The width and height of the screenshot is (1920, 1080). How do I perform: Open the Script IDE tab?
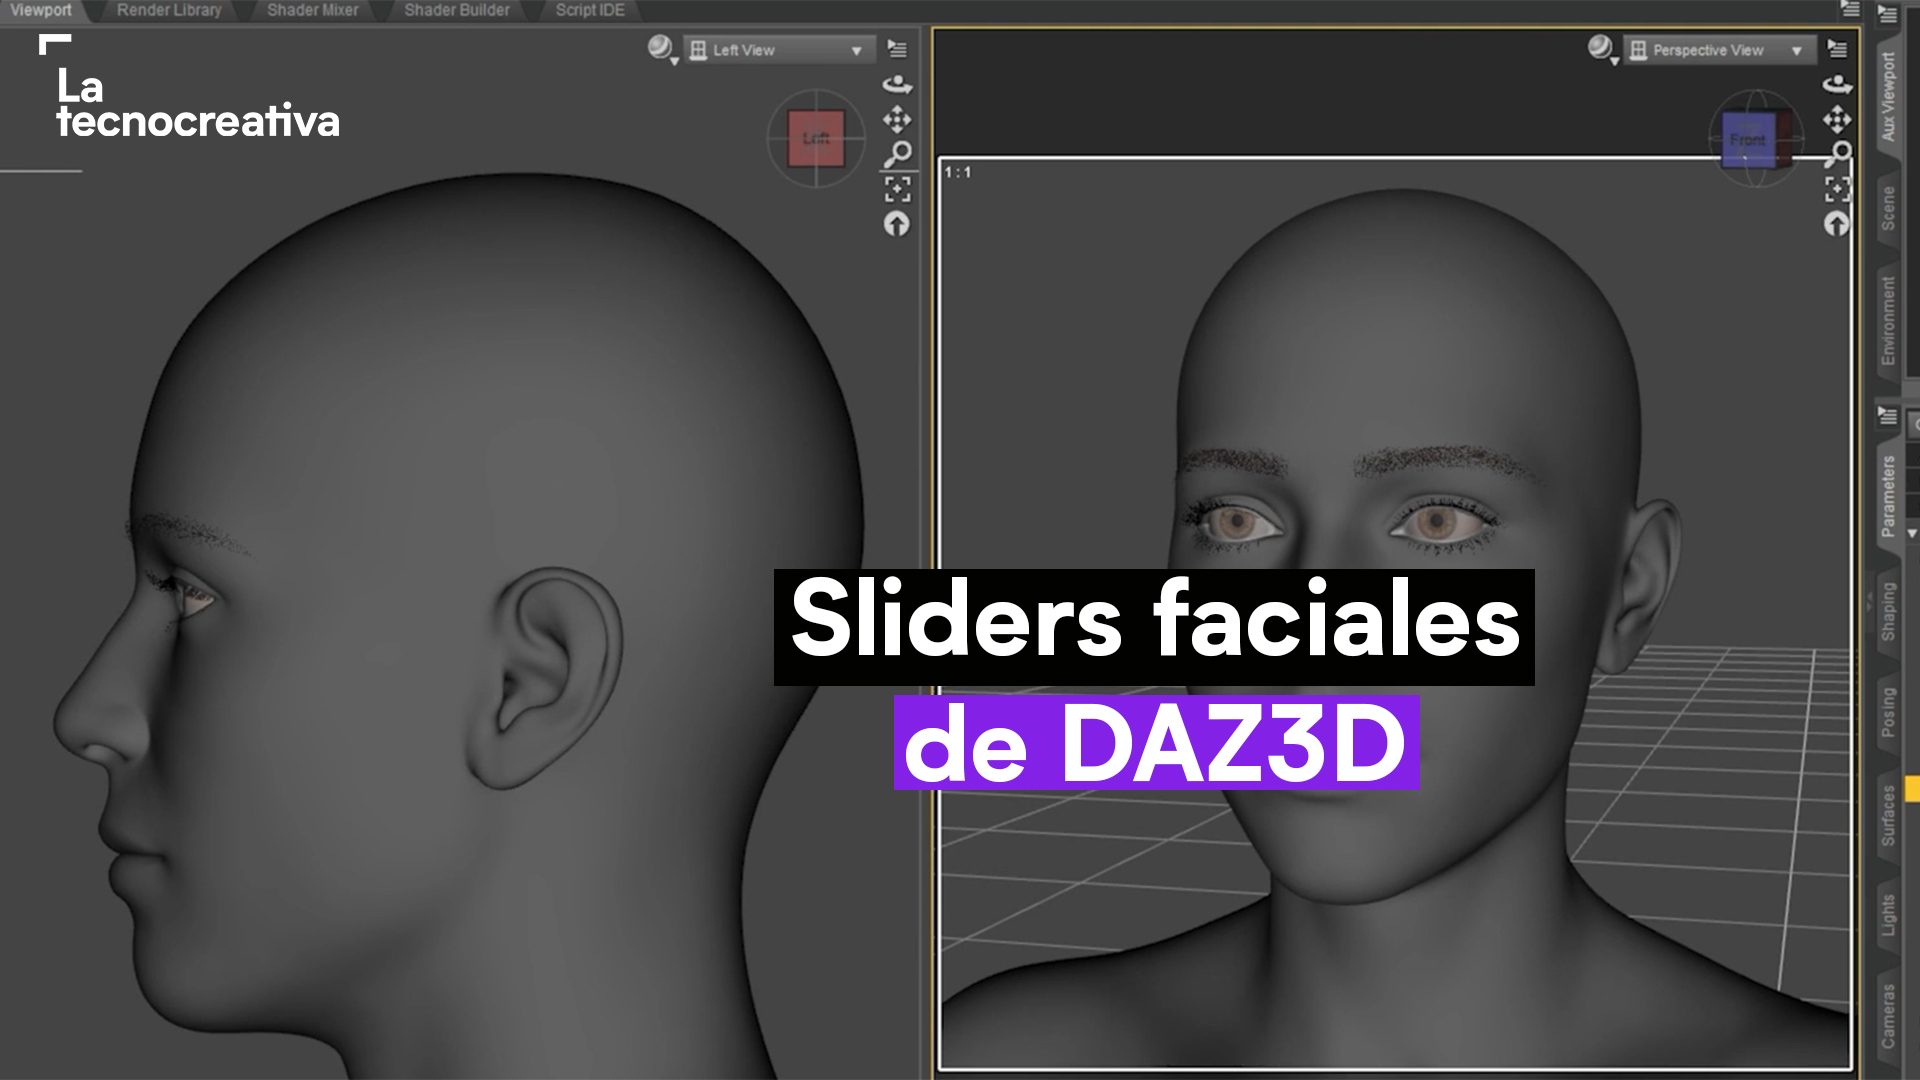tap(590, 10)
